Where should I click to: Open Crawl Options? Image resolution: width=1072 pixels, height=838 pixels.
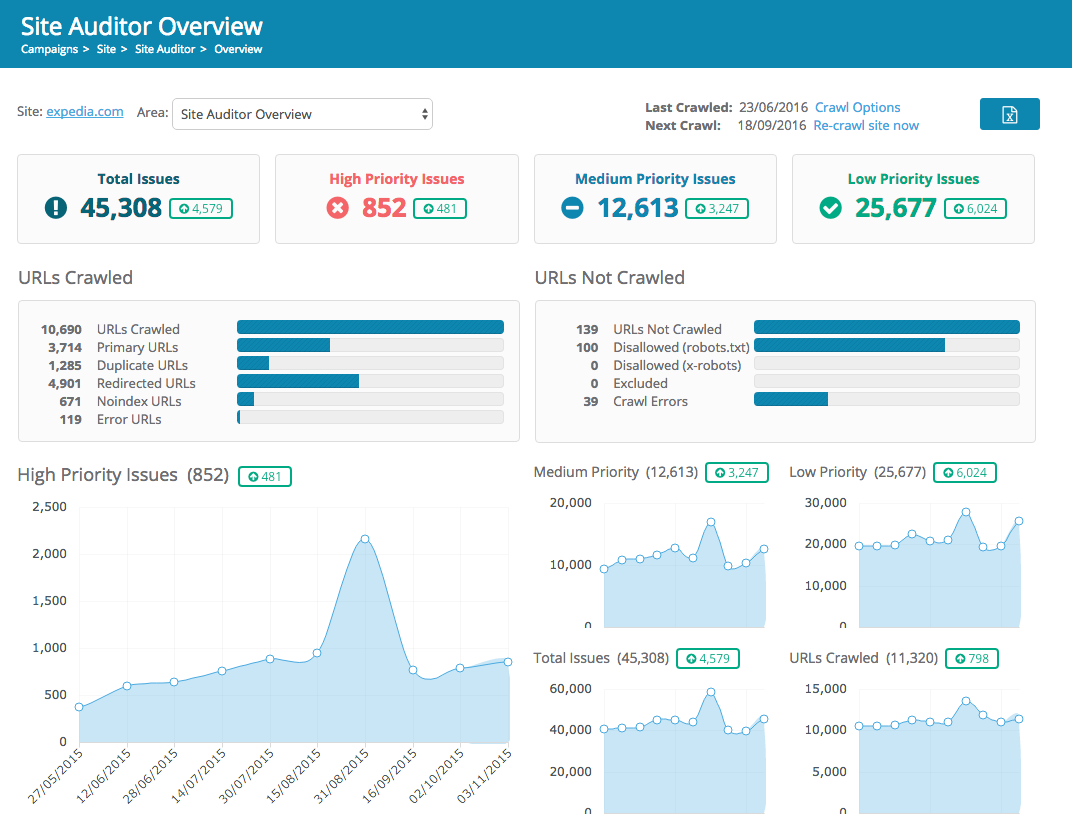point(857,107)
